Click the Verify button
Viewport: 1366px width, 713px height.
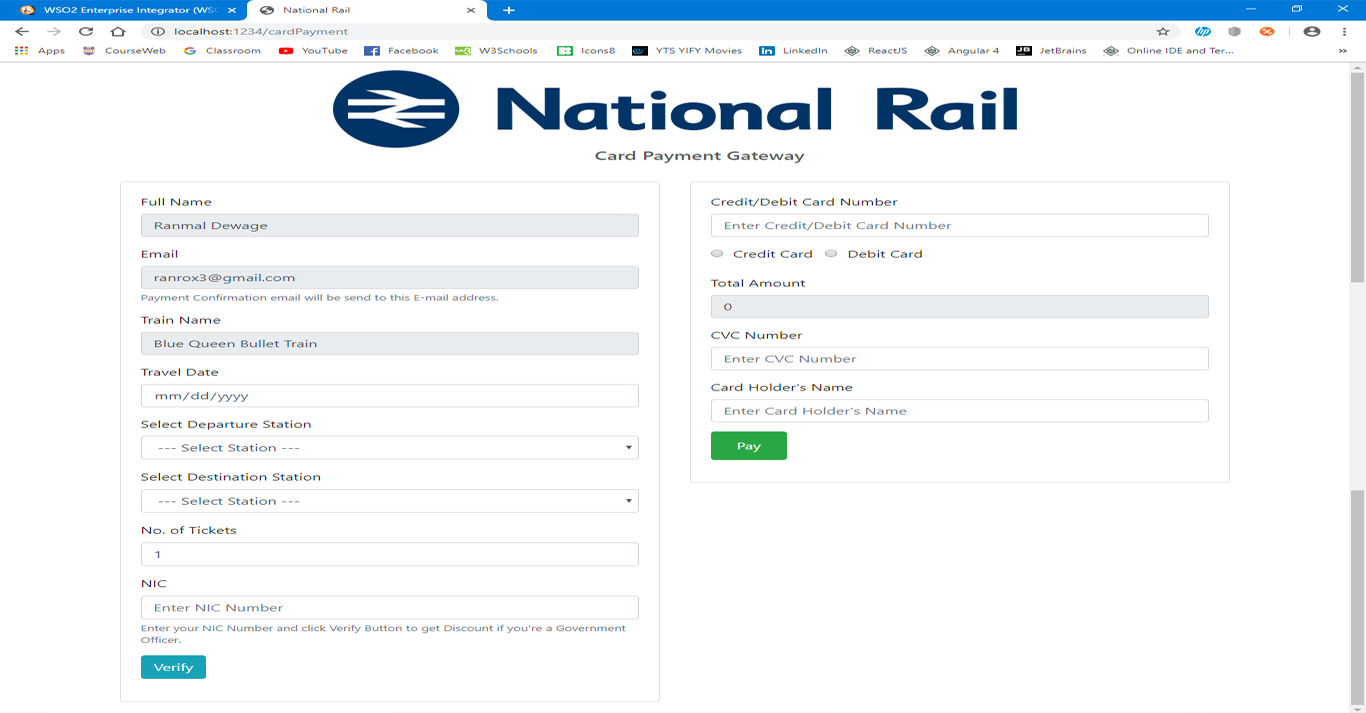pyautogui.click(x=173, y=667)
